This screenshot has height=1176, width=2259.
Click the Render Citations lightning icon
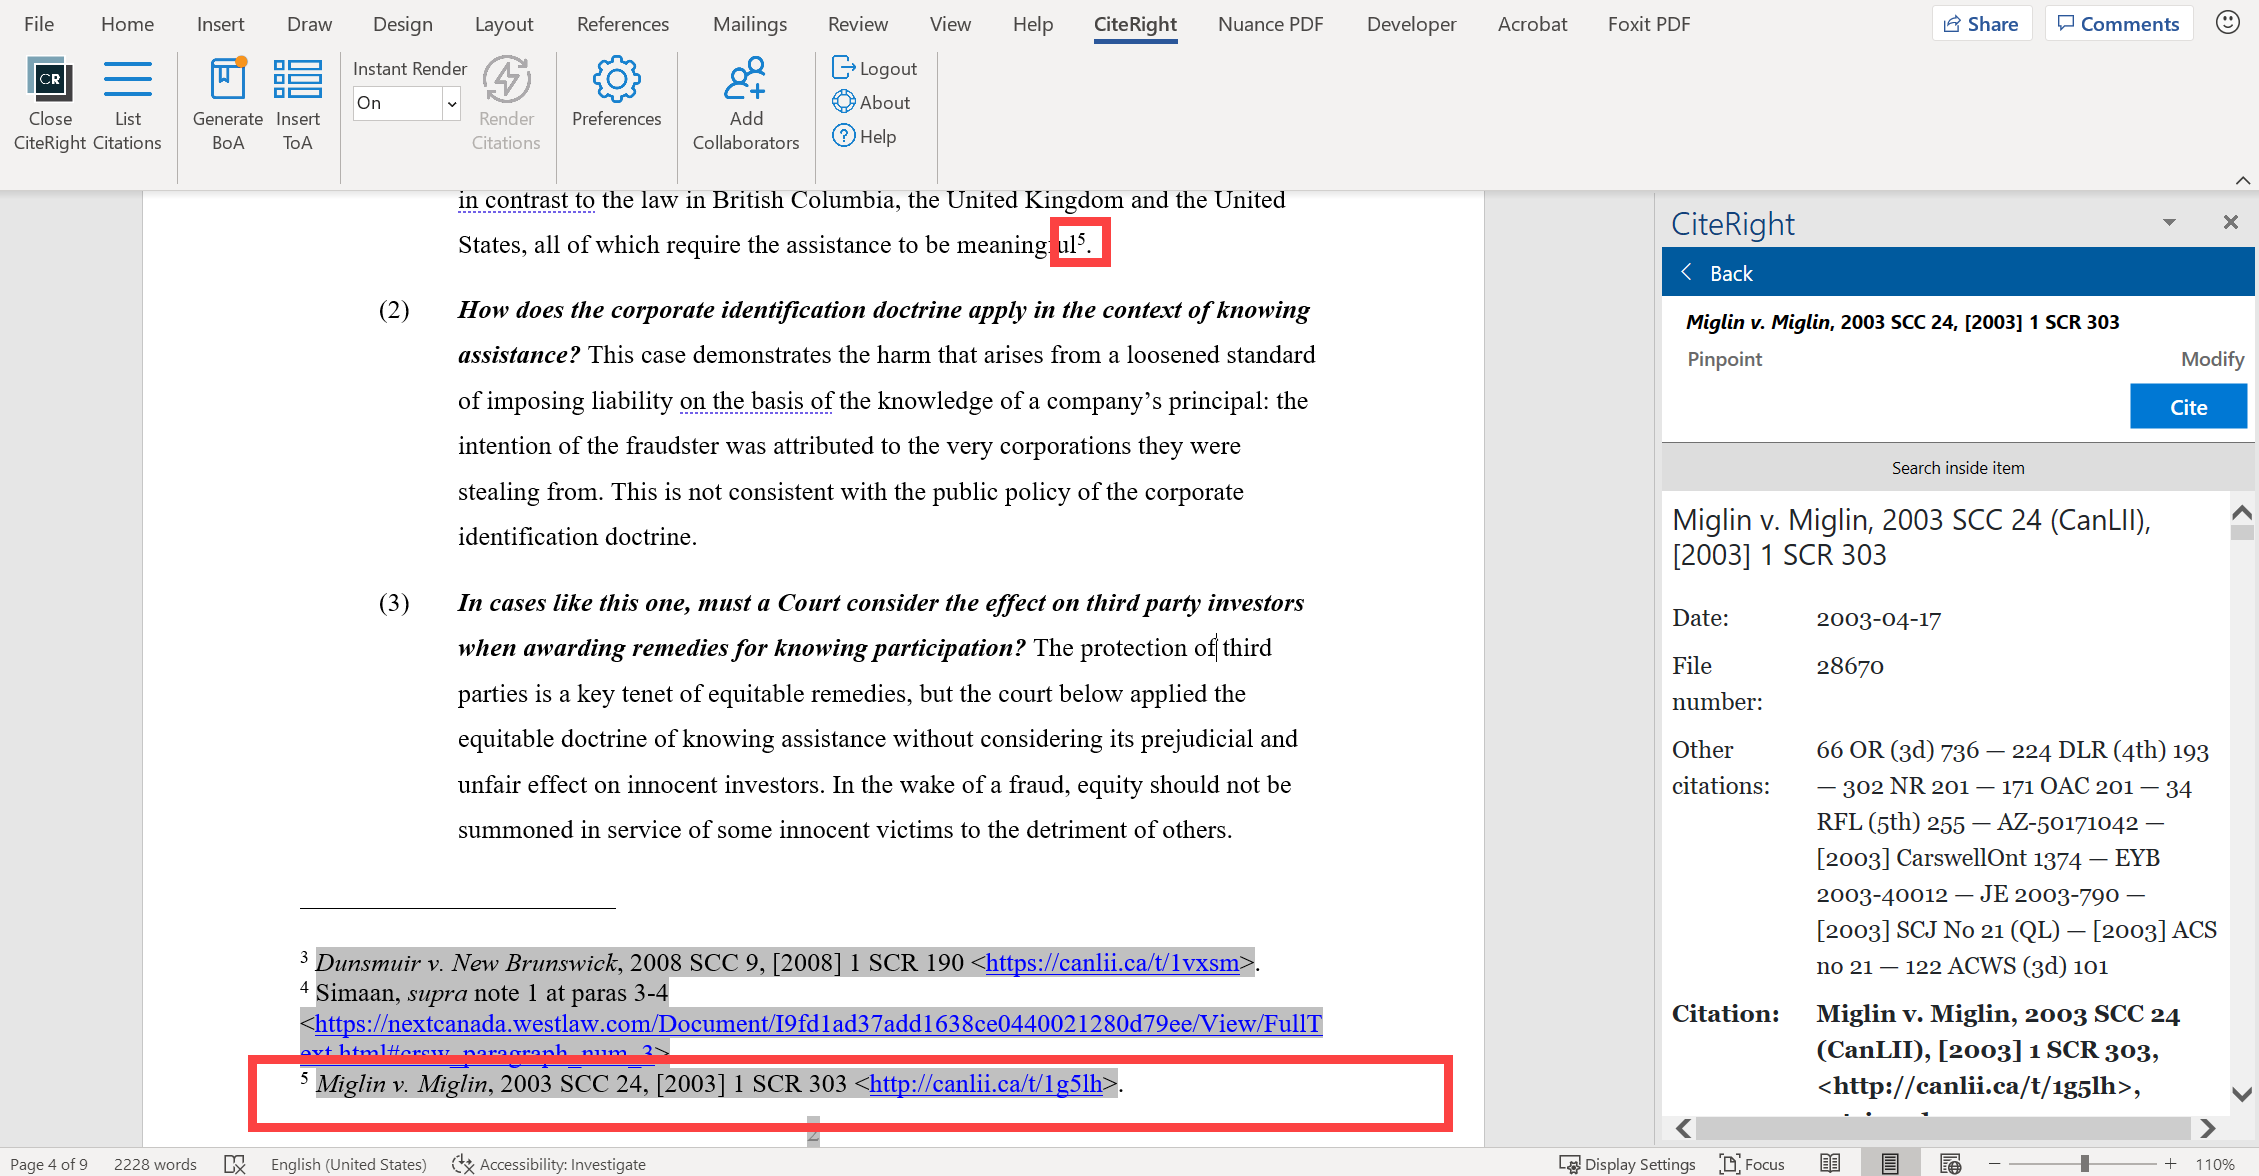click(506, 80)
